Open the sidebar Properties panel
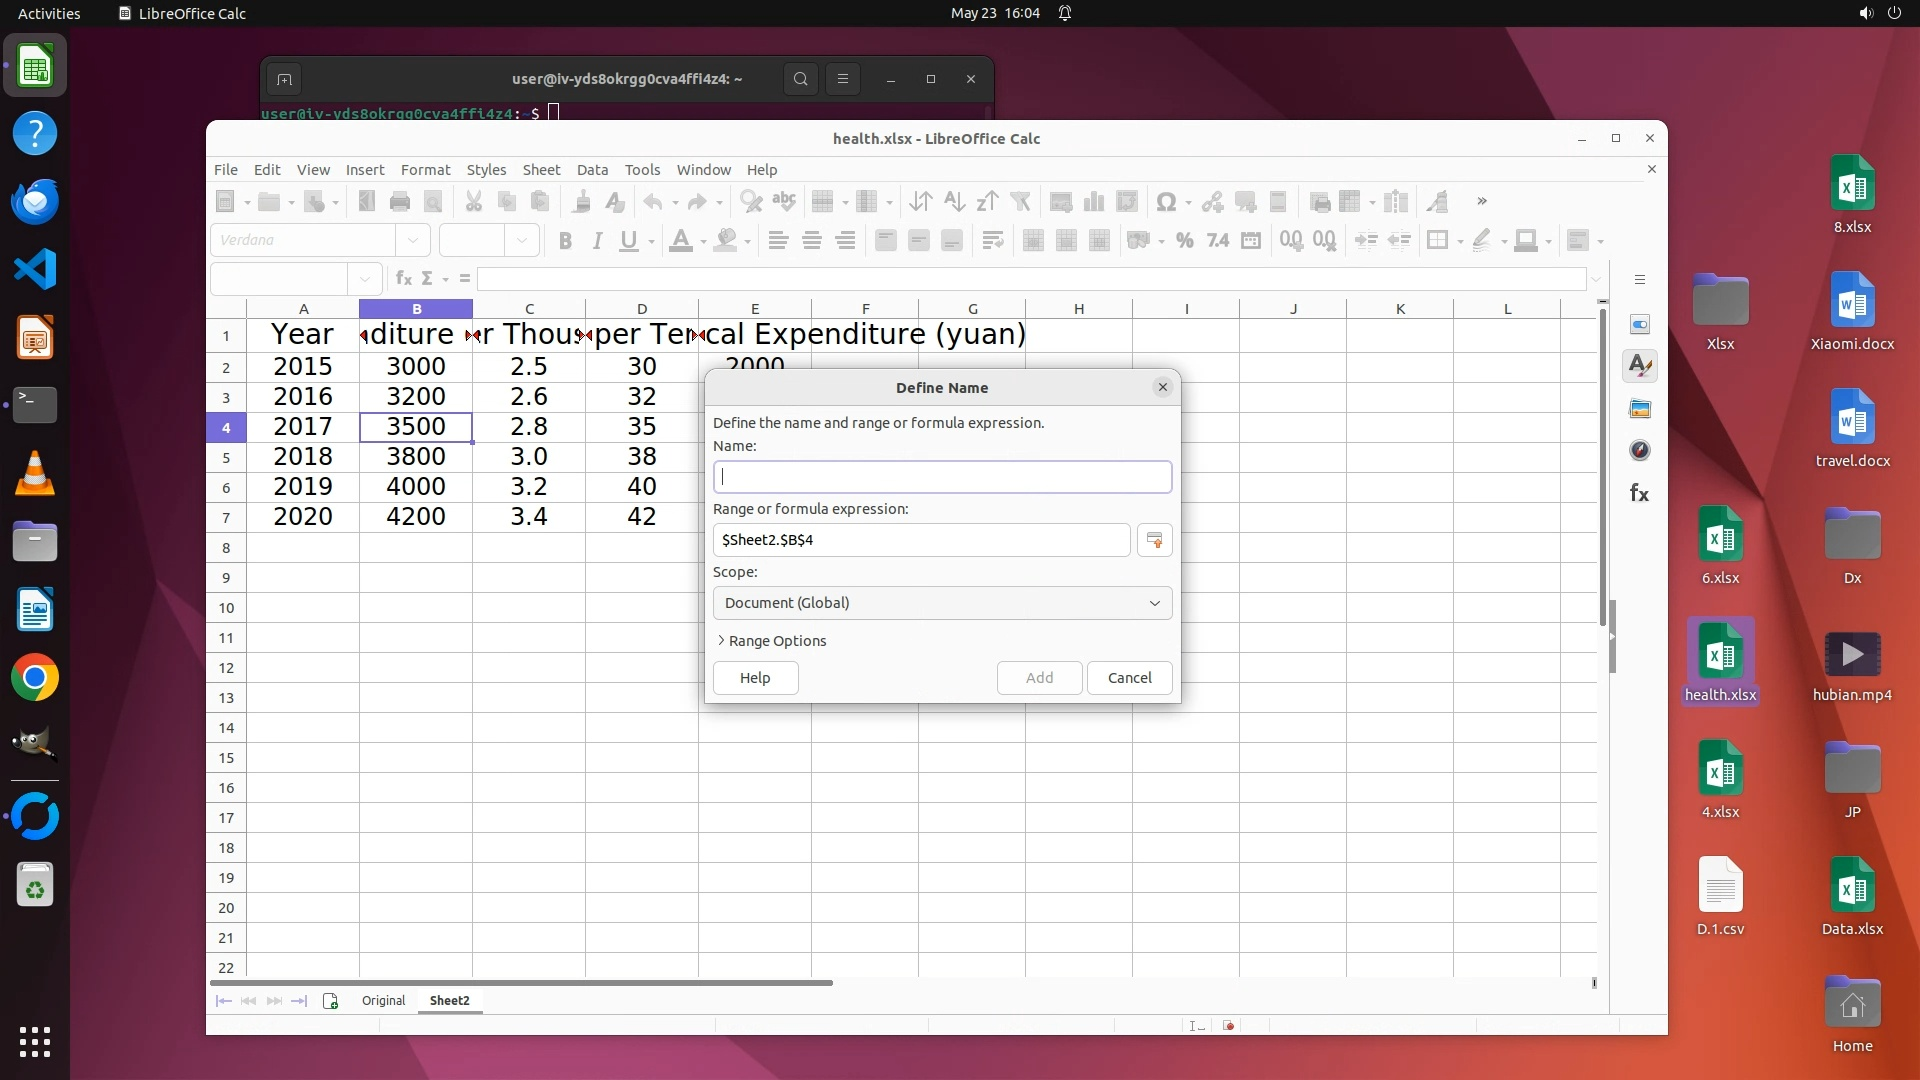The image size is (1920, 1080). [x=1639, y=324]
